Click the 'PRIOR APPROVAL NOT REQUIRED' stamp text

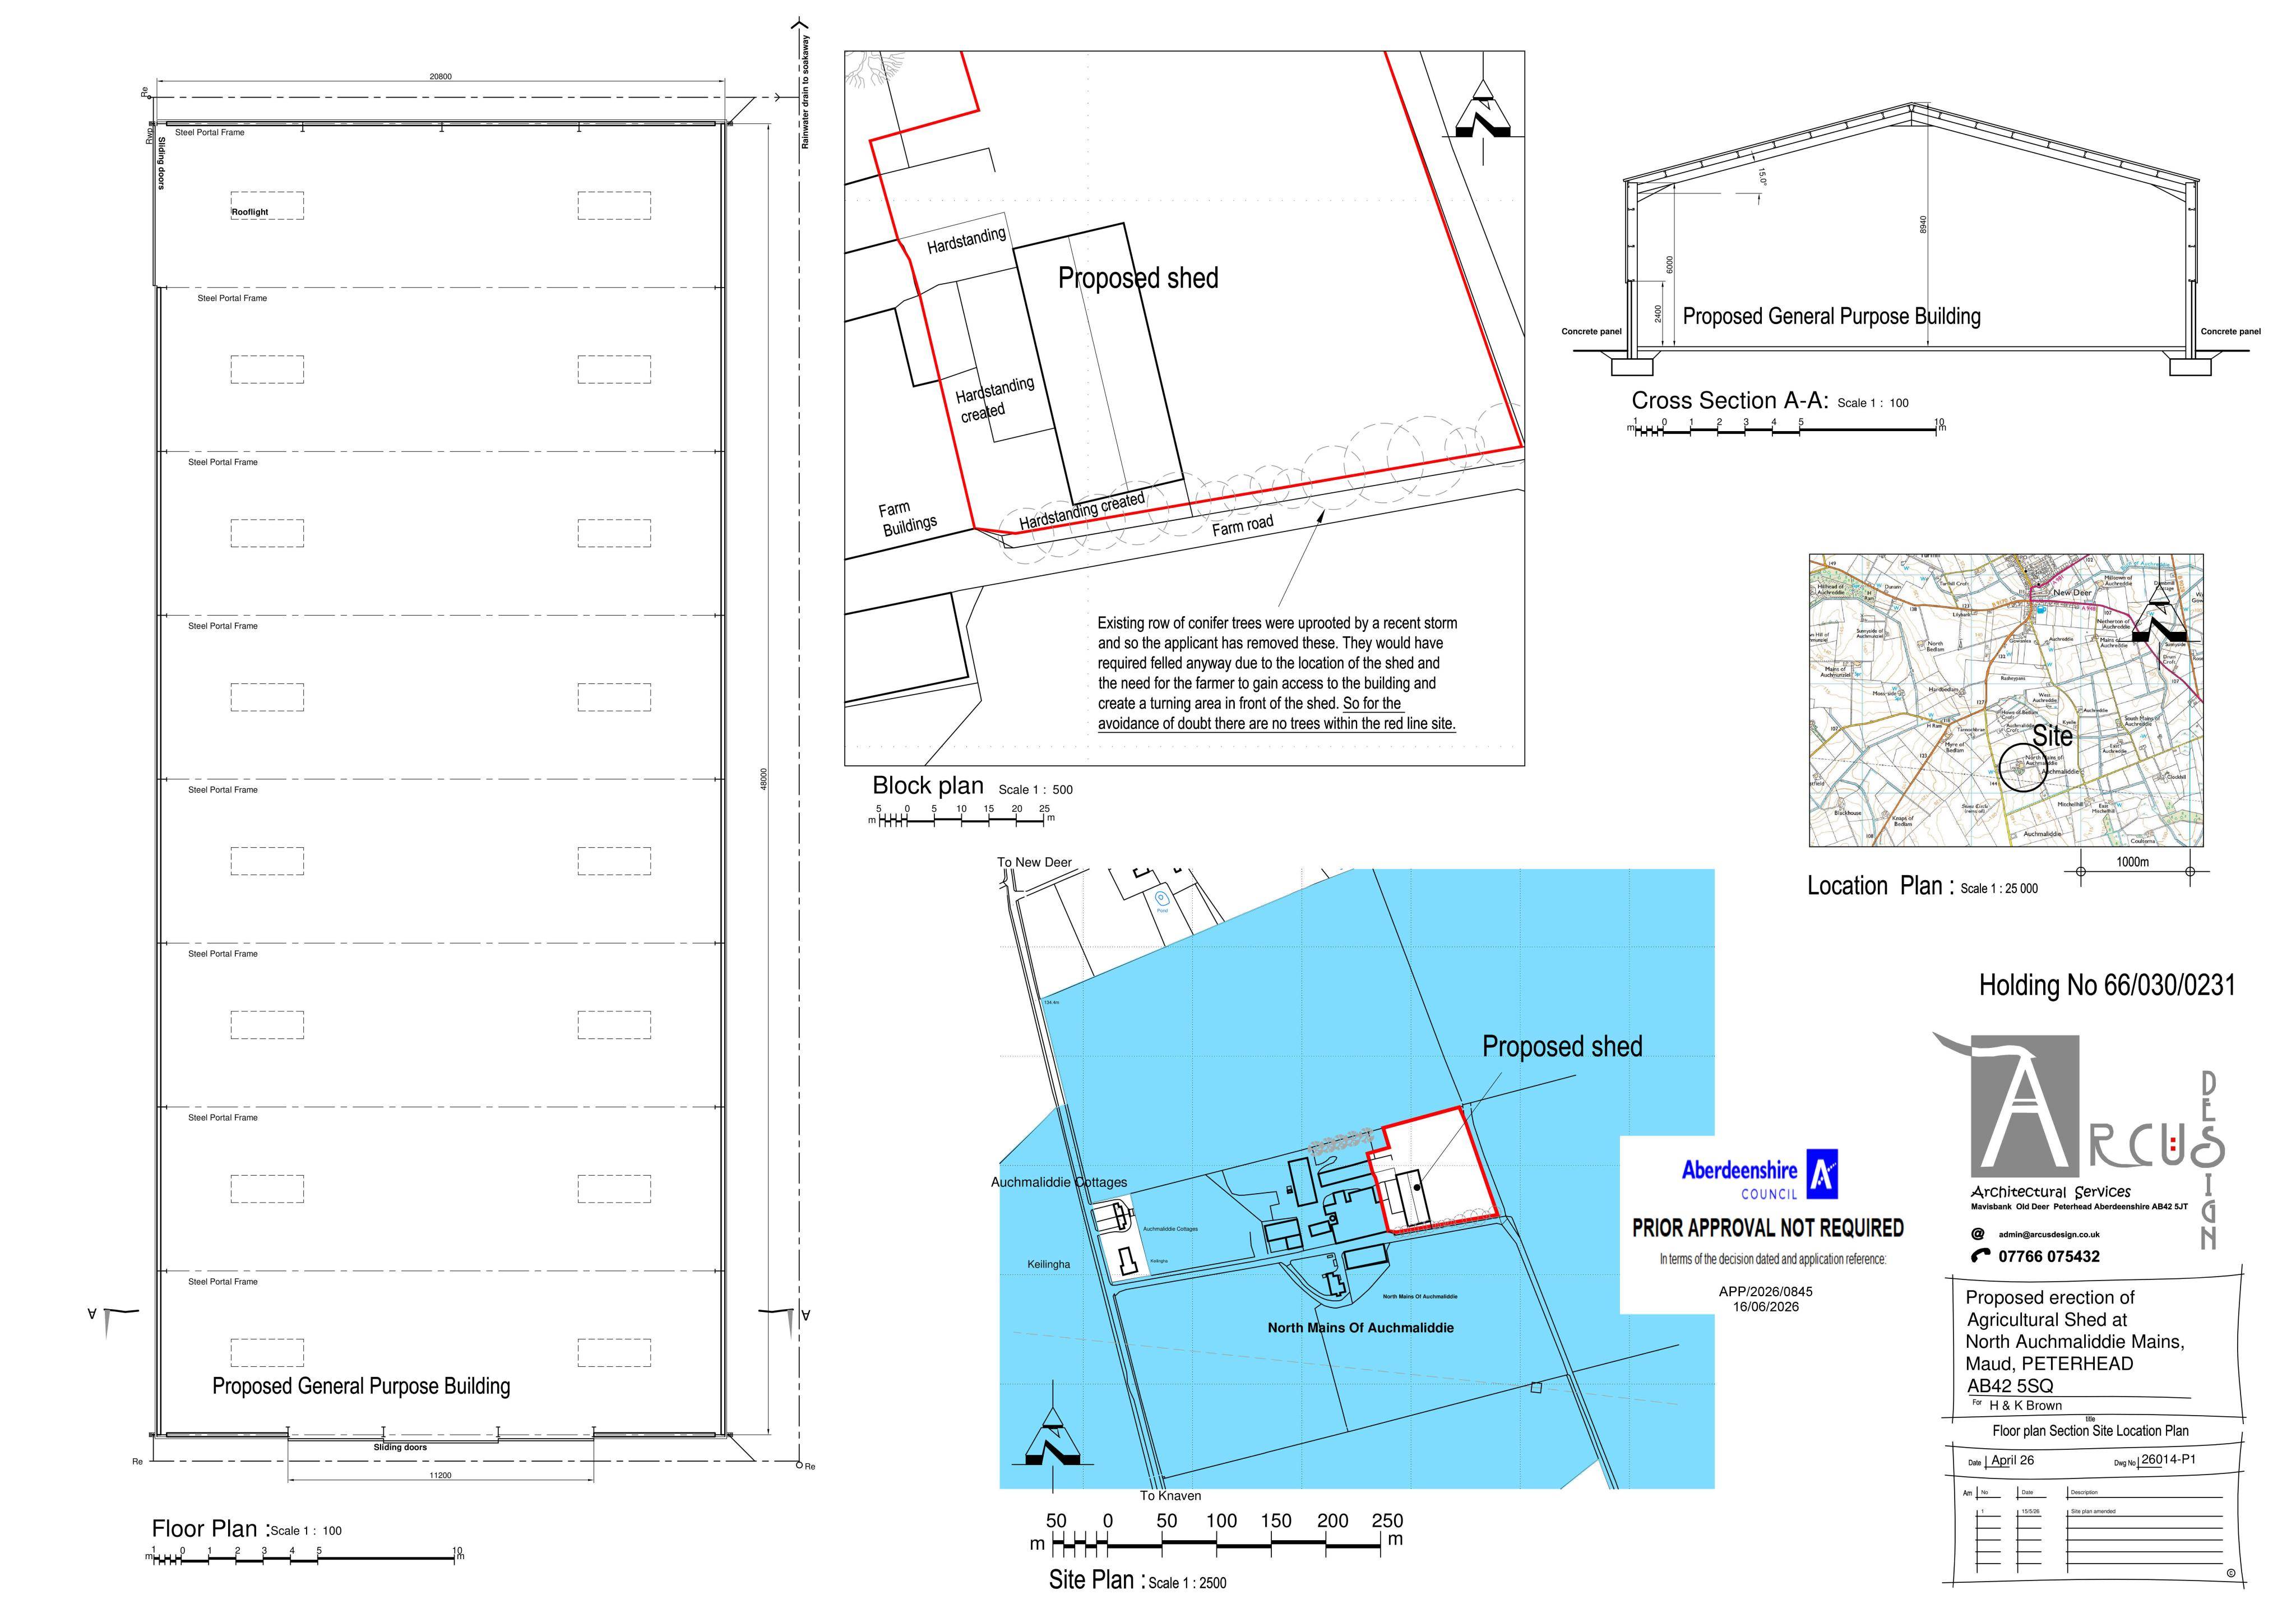point(1768,1228)
